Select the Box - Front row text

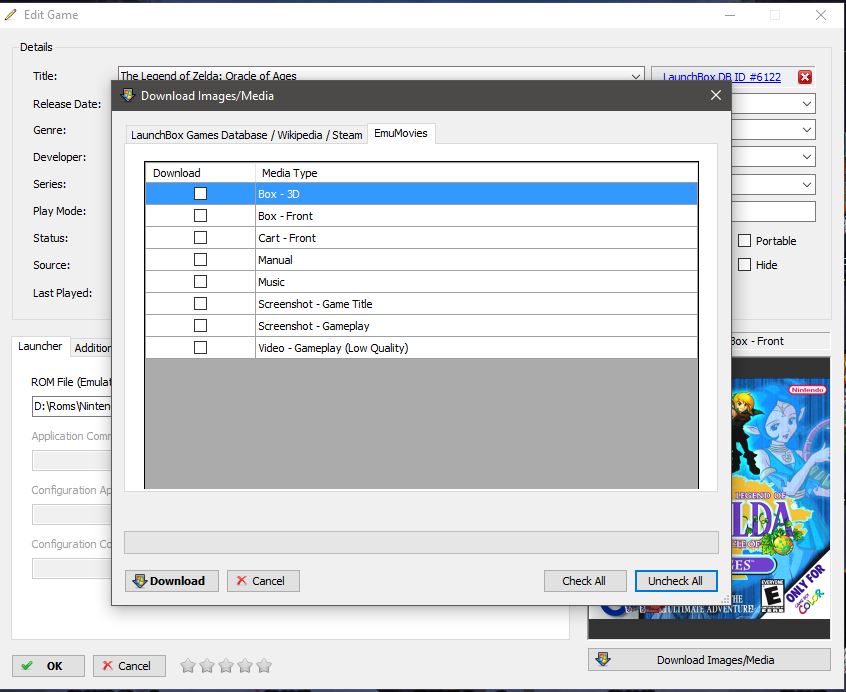pyautogui.click(x=285, y=216)
